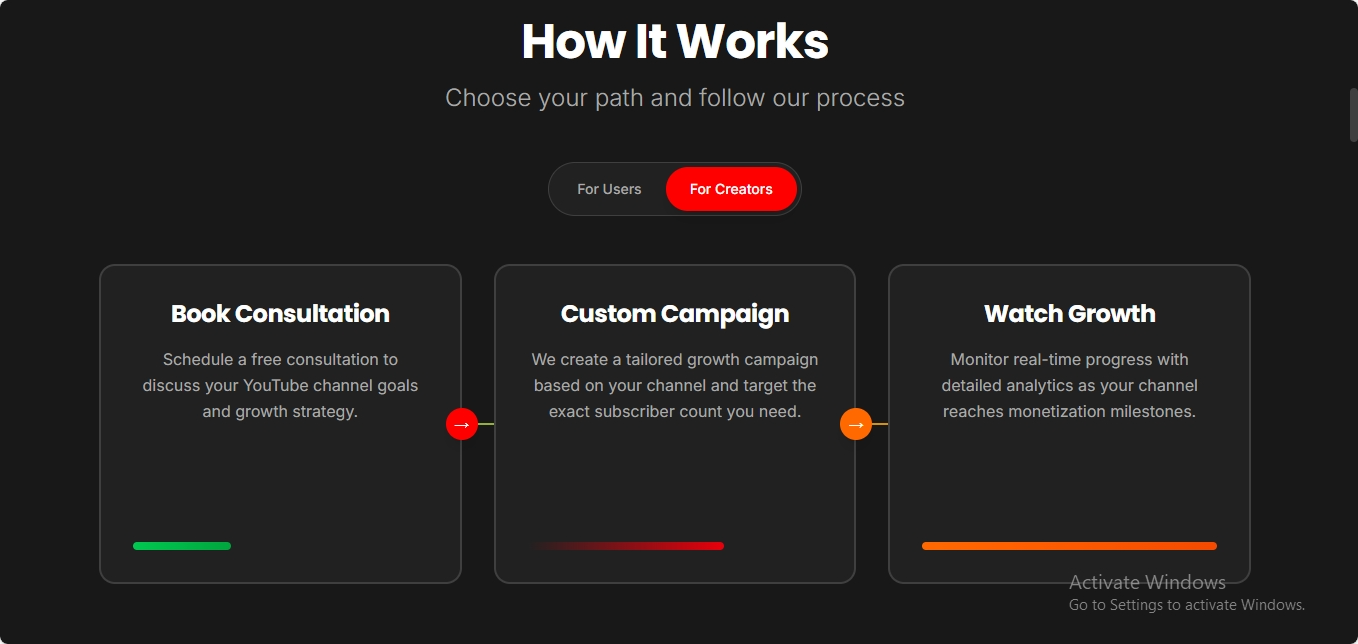The height and width of the screenshot is (644, 1358).
Task: Click the green progress bar under Book Consultation
Action: tap(181, 546)
